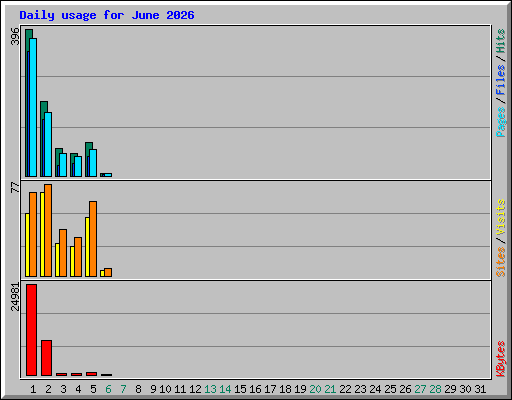
Task: Click day label 2 on the x-axis
Action: coord(48,389)
